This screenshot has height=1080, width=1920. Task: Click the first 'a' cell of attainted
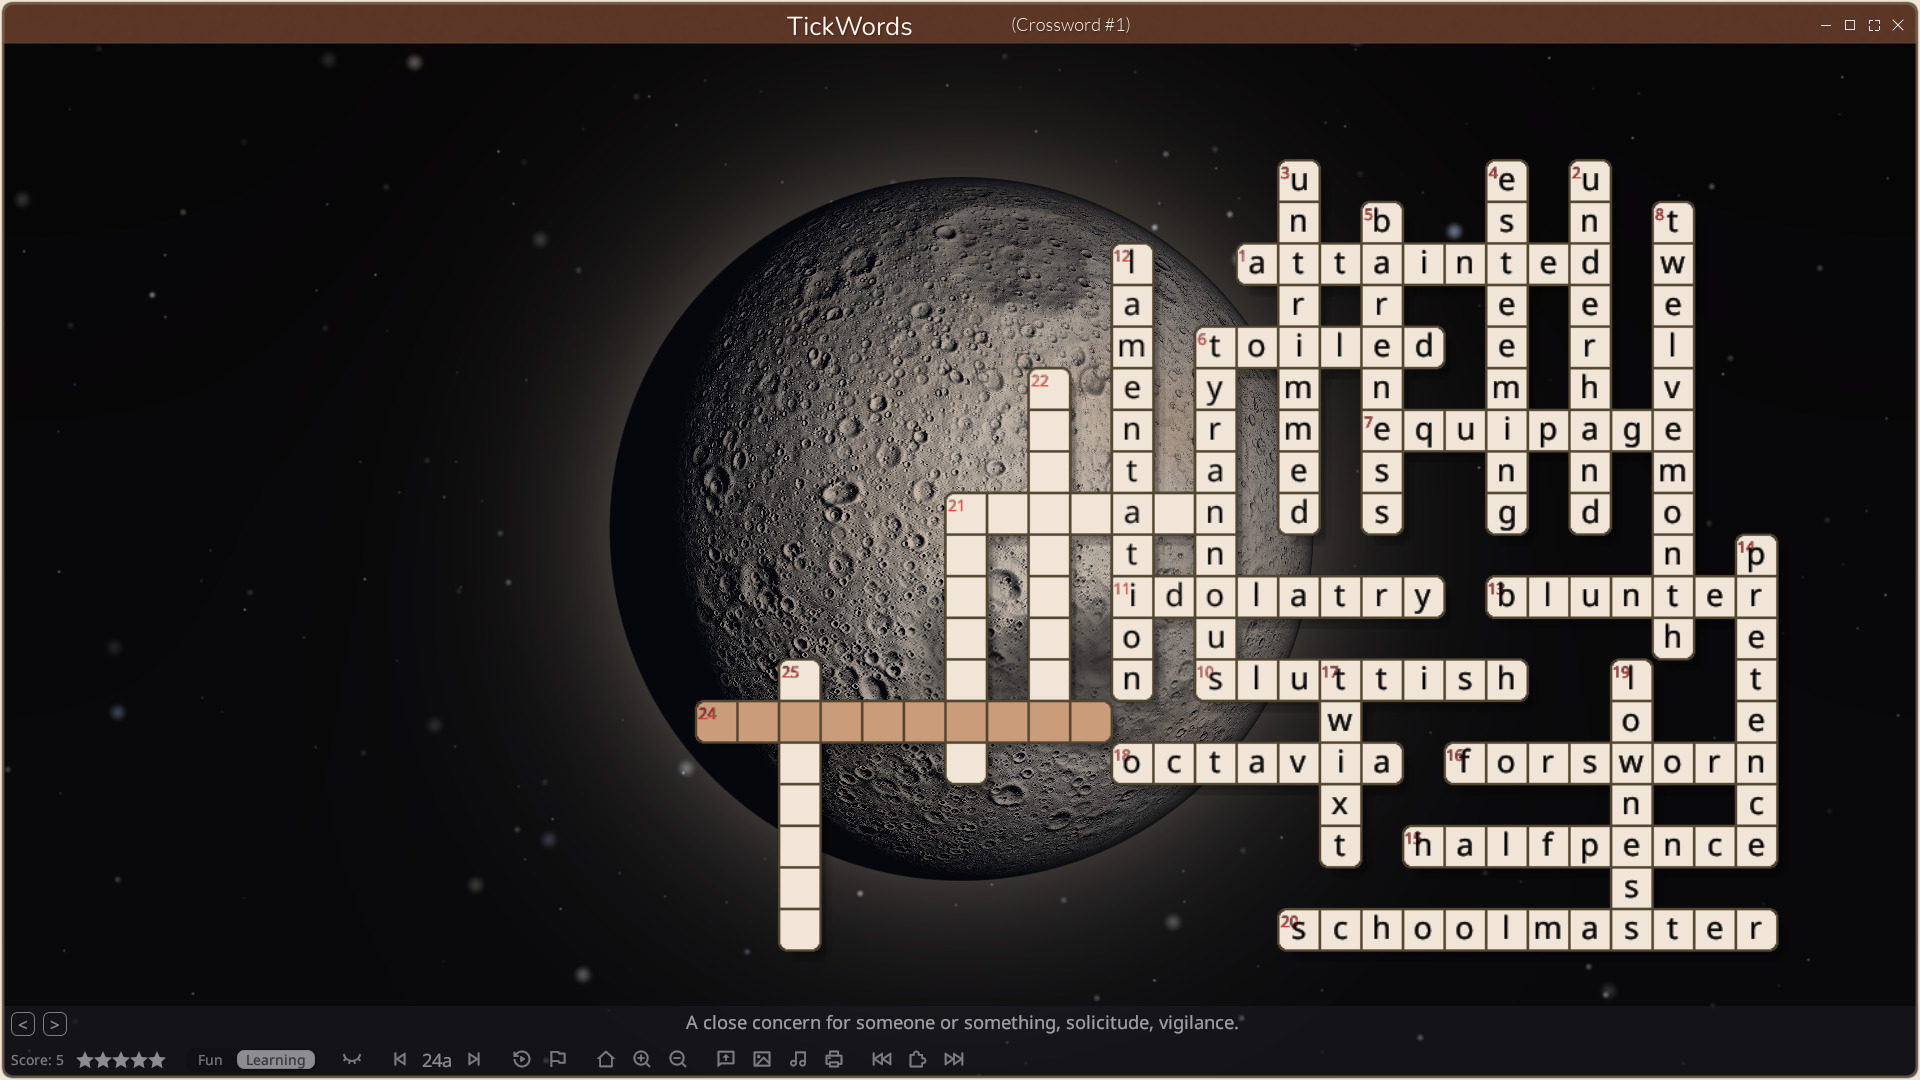coord(1257,264)
